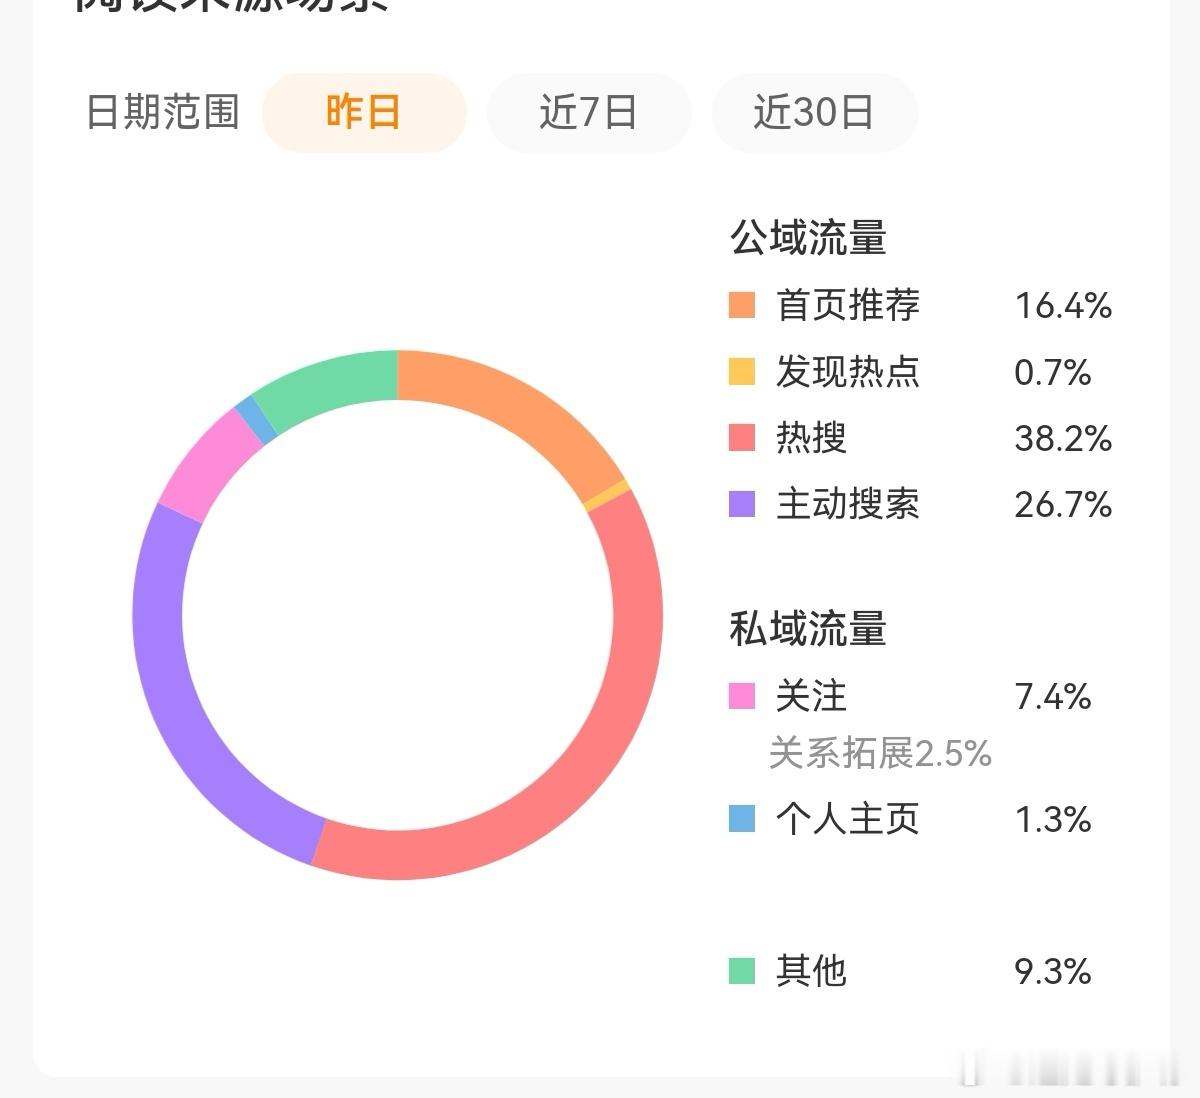Select the 近30日 date range option

[x=814, y=113]
